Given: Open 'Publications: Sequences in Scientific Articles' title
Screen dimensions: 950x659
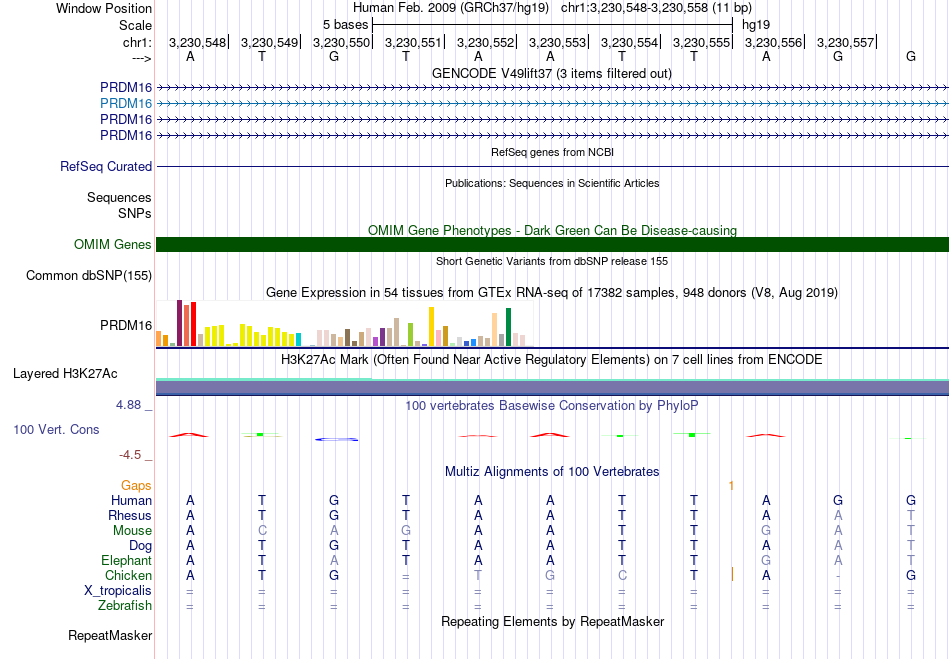Looking at the screenshot, I should (x=552, y=183).
